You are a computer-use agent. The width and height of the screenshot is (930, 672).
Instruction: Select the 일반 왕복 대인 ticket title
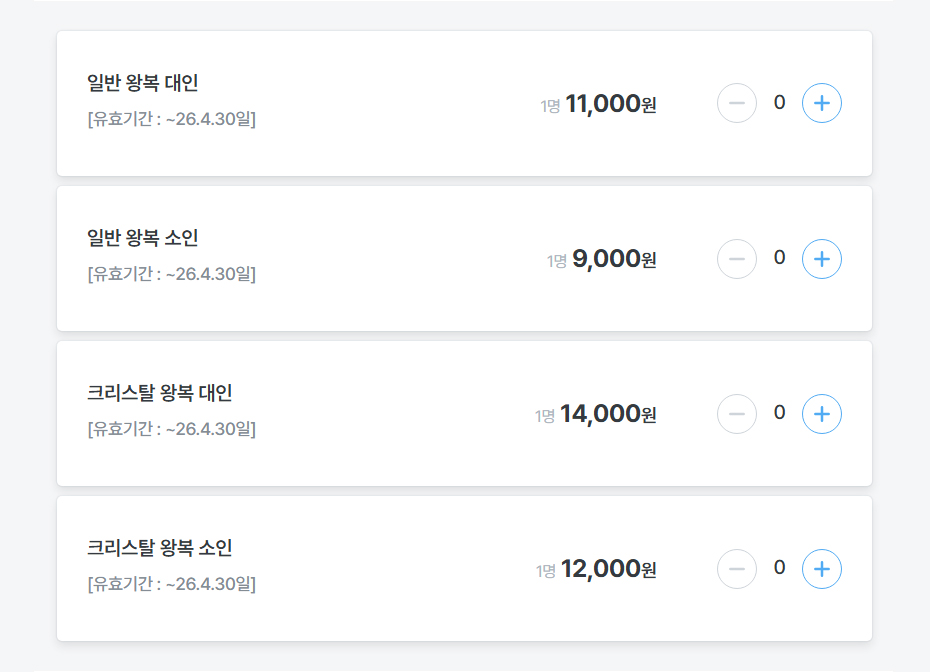coord(142,83)
